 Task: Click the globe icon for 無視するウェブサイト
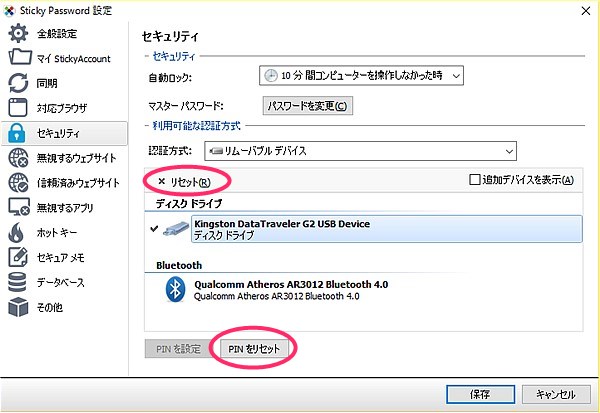pos(18,158)
